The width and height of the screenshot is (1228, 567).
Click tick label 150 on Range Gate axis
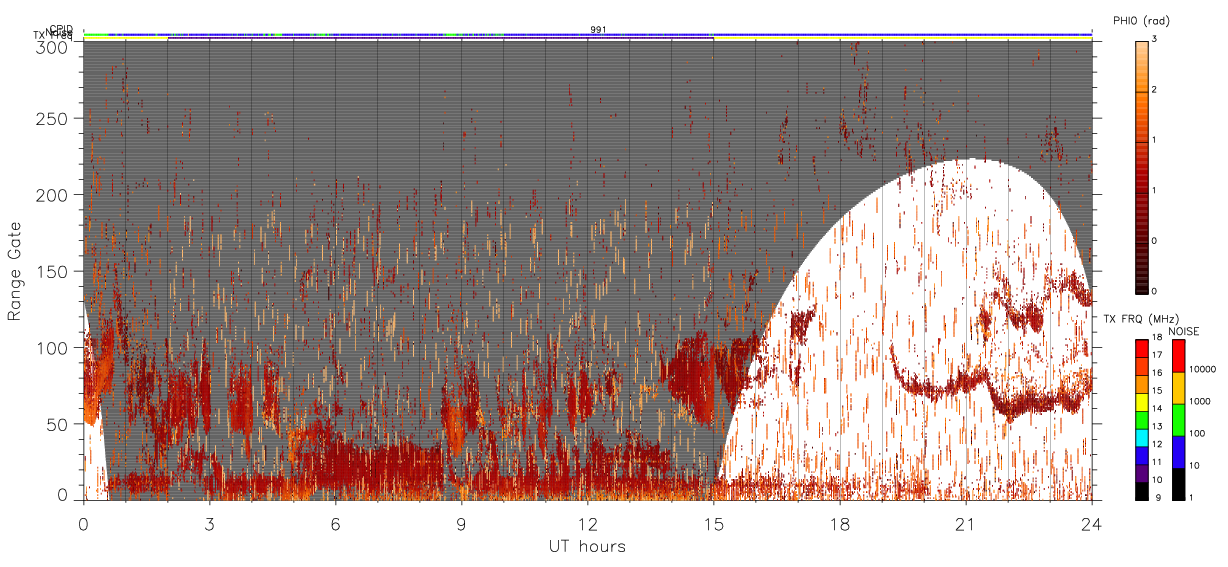[x=52, y=271]
